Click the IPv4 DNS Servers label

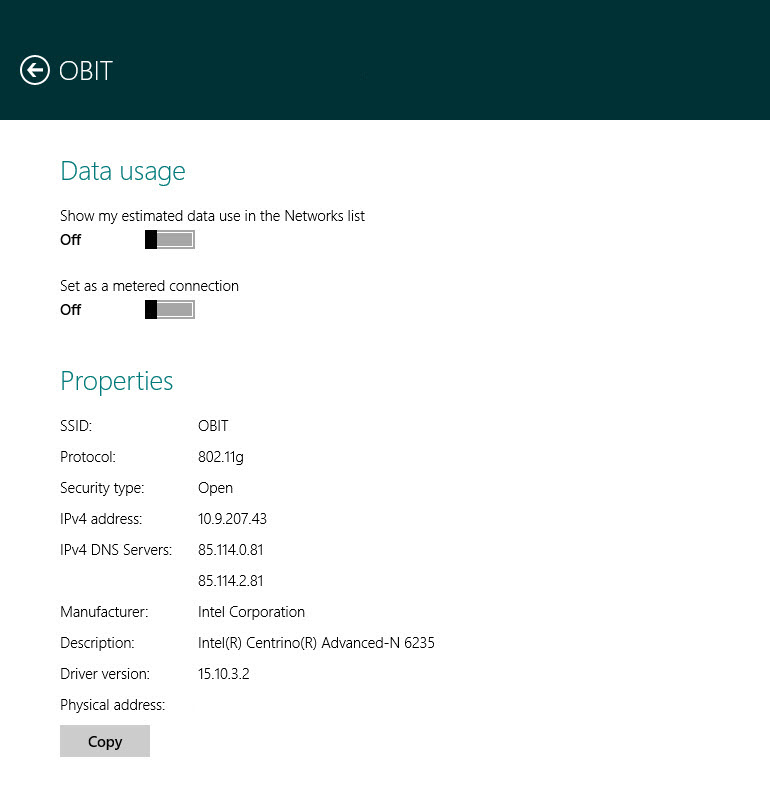coord(116,550)
